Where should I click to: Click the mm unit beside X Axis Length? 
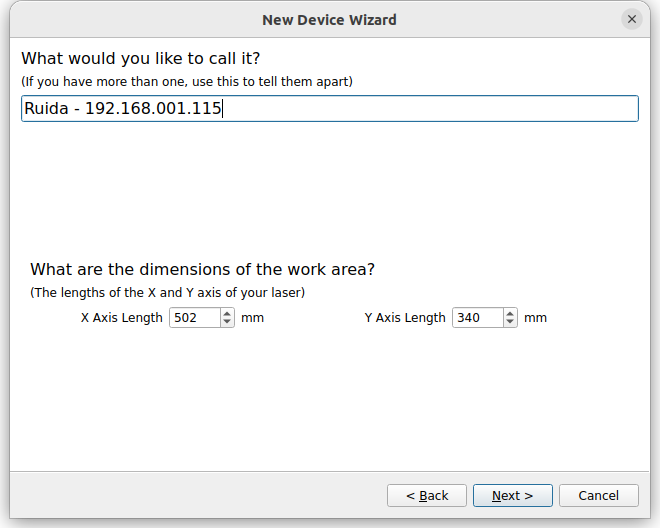pos(252,318)
